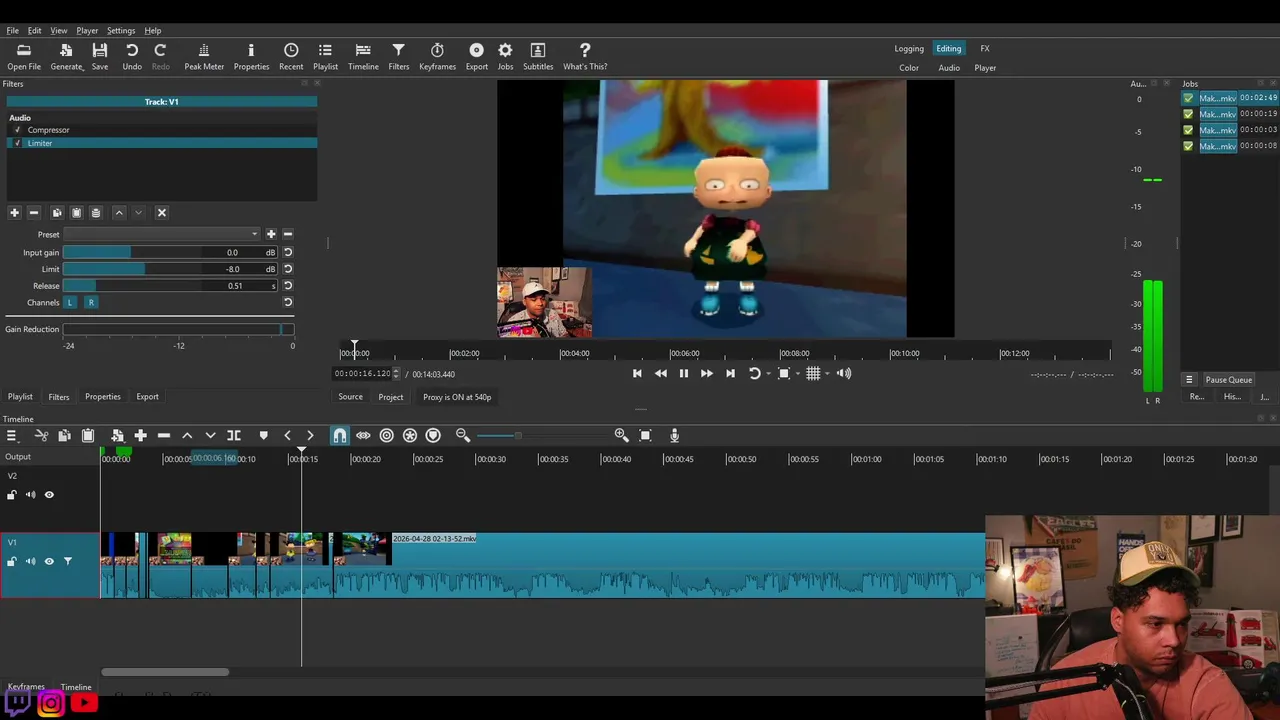Switch to Playlist tab

20,397
